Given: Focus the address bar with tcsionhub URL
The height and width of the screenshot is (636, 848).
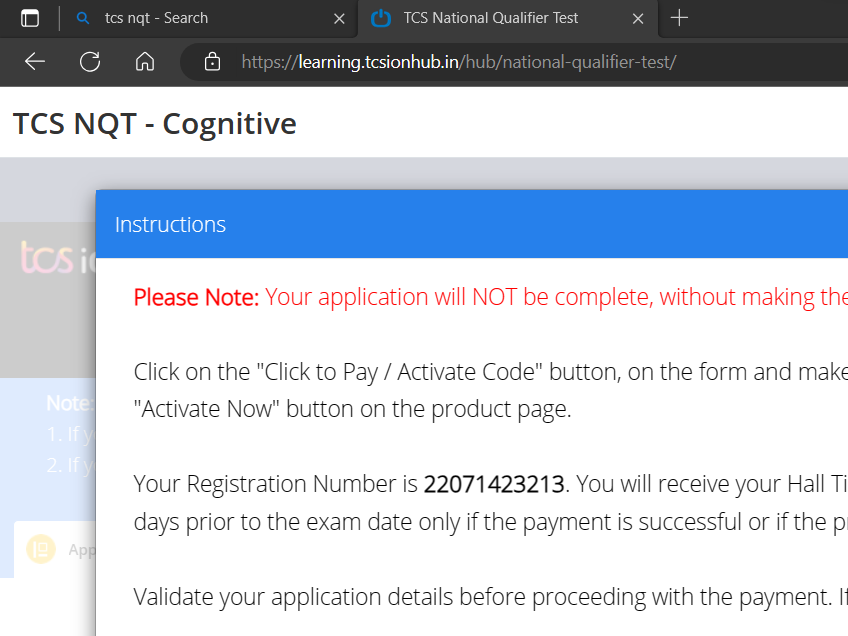Looking at the screenshot, I should coord(460,62).
